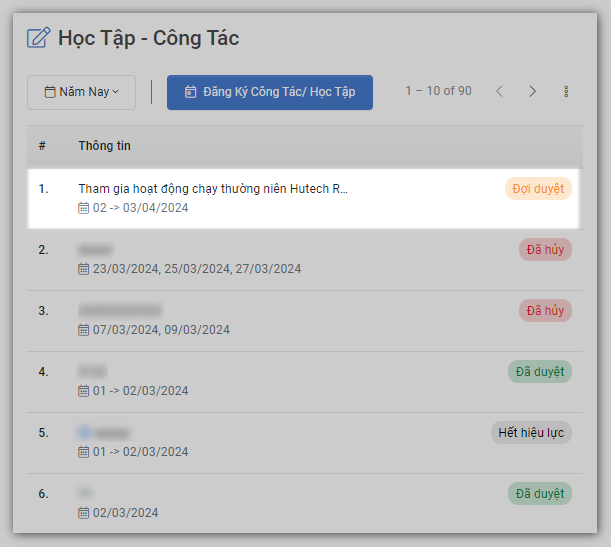Go to the previous page arrow
The image size is (611, 547).
click(x=500, y=91)
